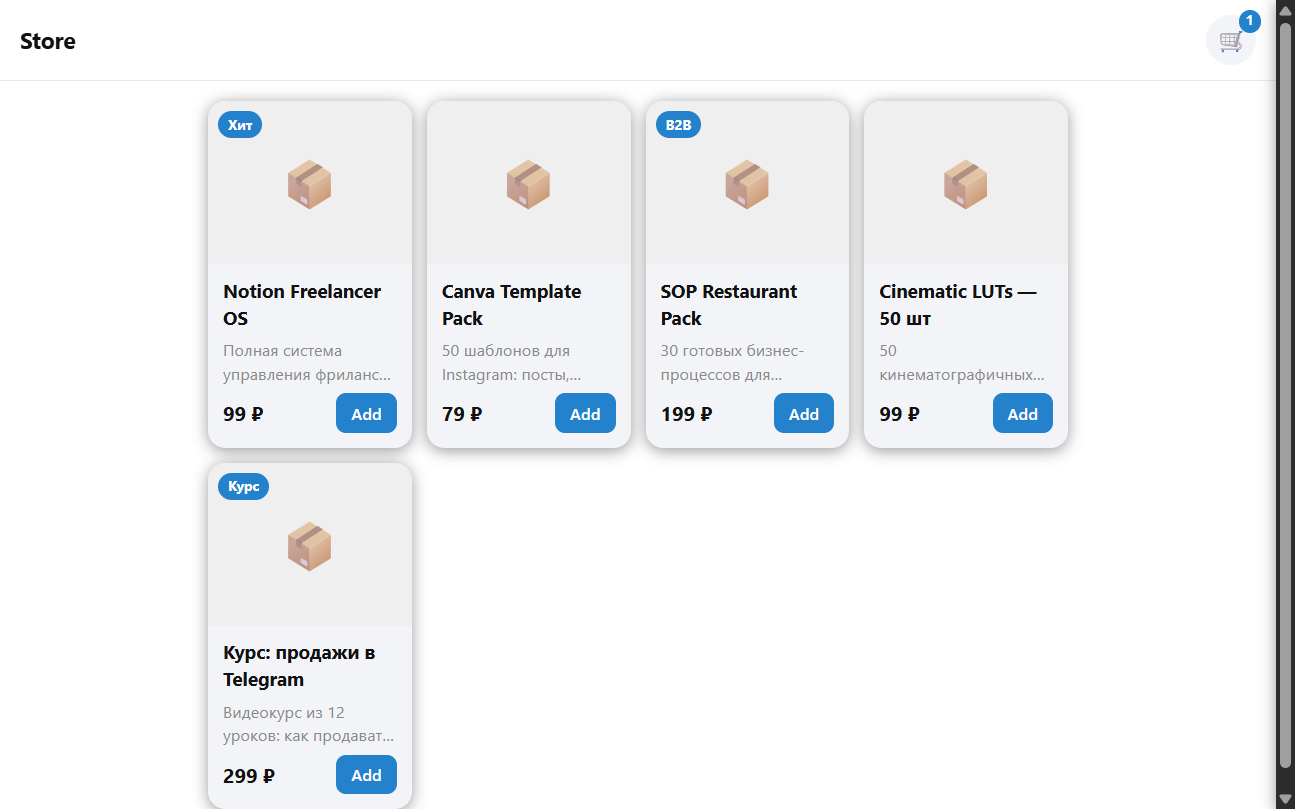Open the shopping cart icon
Image resolution: width=1295 pixels, height=809 pixels.
point(1230,41)
